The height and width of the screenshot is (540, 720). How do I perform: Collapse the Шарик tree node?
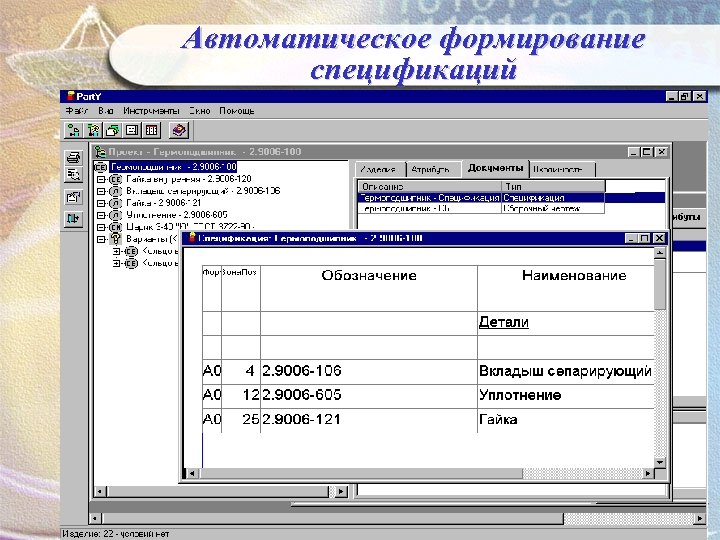(101, 227)
